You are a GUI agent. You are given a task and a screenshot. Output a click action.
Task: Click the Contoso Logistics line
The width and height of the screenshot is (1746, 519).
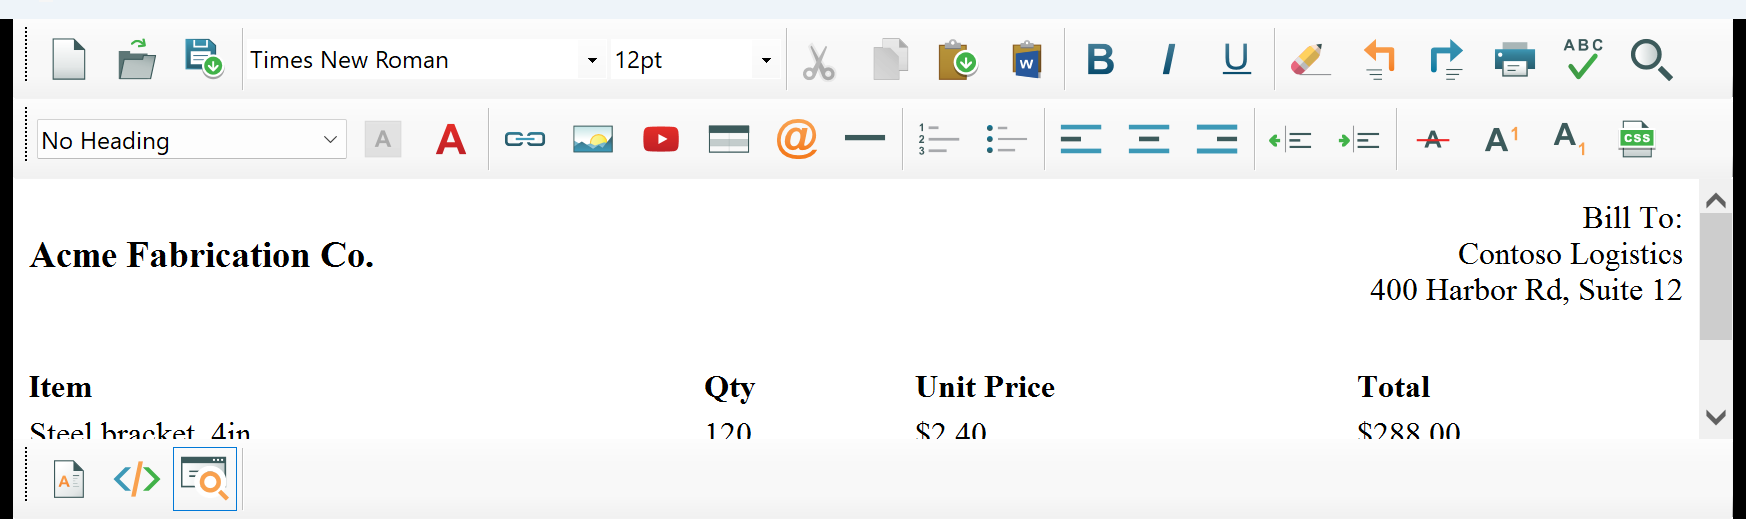pyautogui.click(x=1570, y=254)
